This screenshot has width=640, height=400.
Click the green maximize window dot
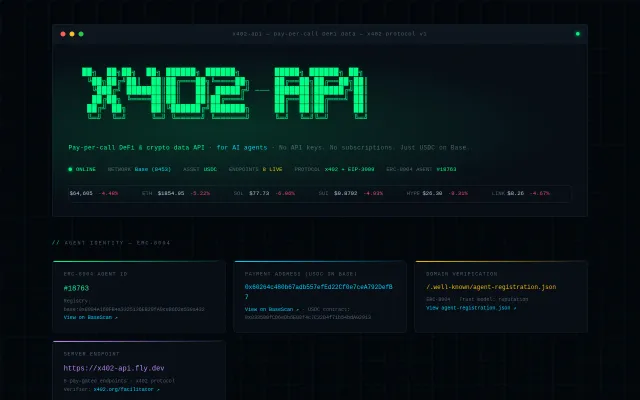coord(81,34)
